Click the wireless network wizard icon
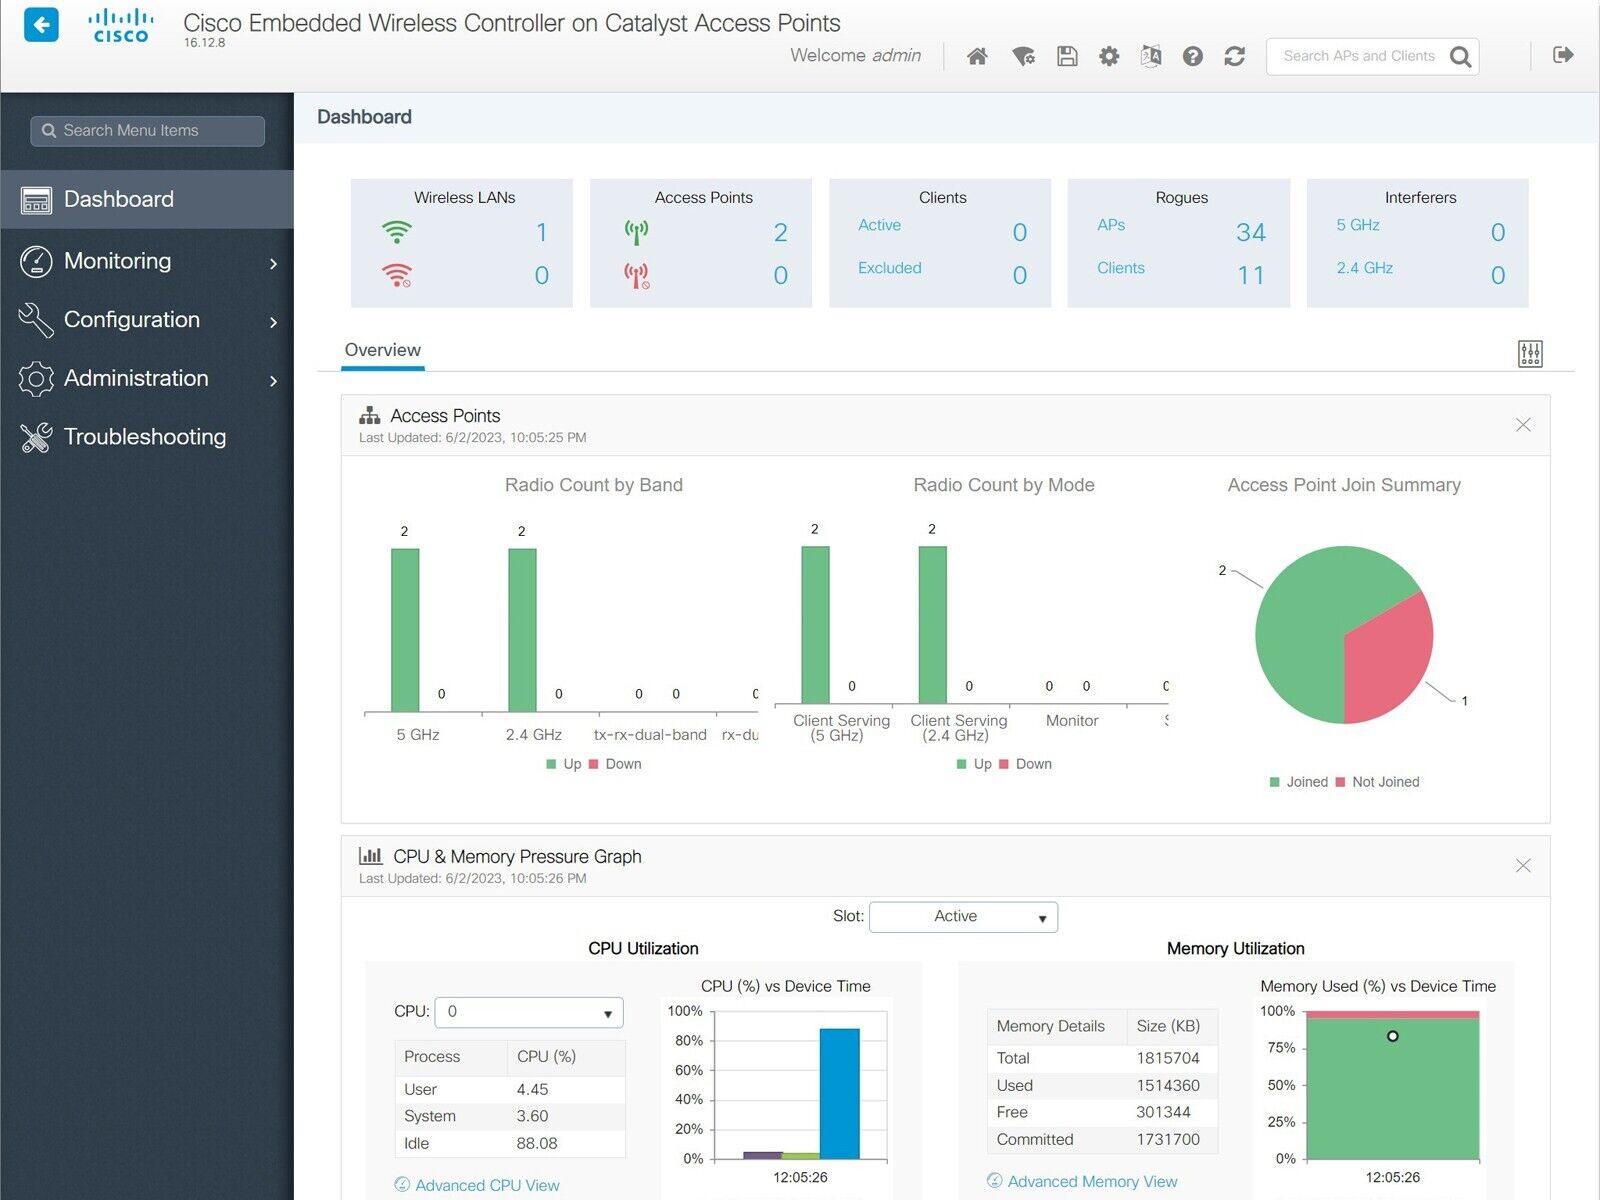The height and width of the screenshot is (1200, 1600). tap(1023, 56)
